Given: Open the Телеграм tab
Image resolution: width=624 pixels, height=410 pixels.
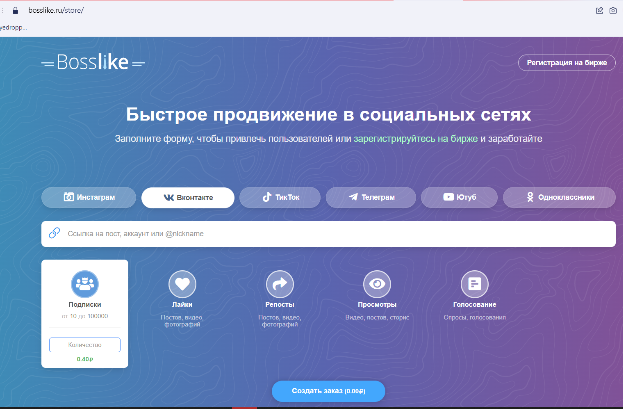Looking at the screenshot, I should pos(371,197).
